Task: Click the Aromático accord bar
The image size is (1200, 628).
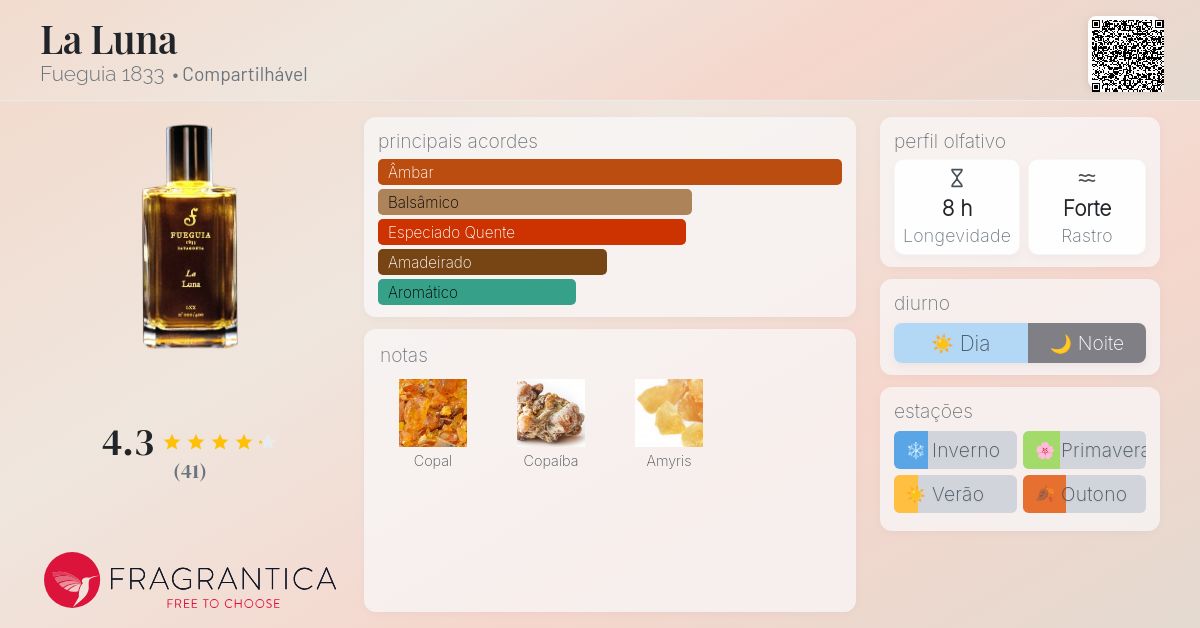Action: pos(477,292)
